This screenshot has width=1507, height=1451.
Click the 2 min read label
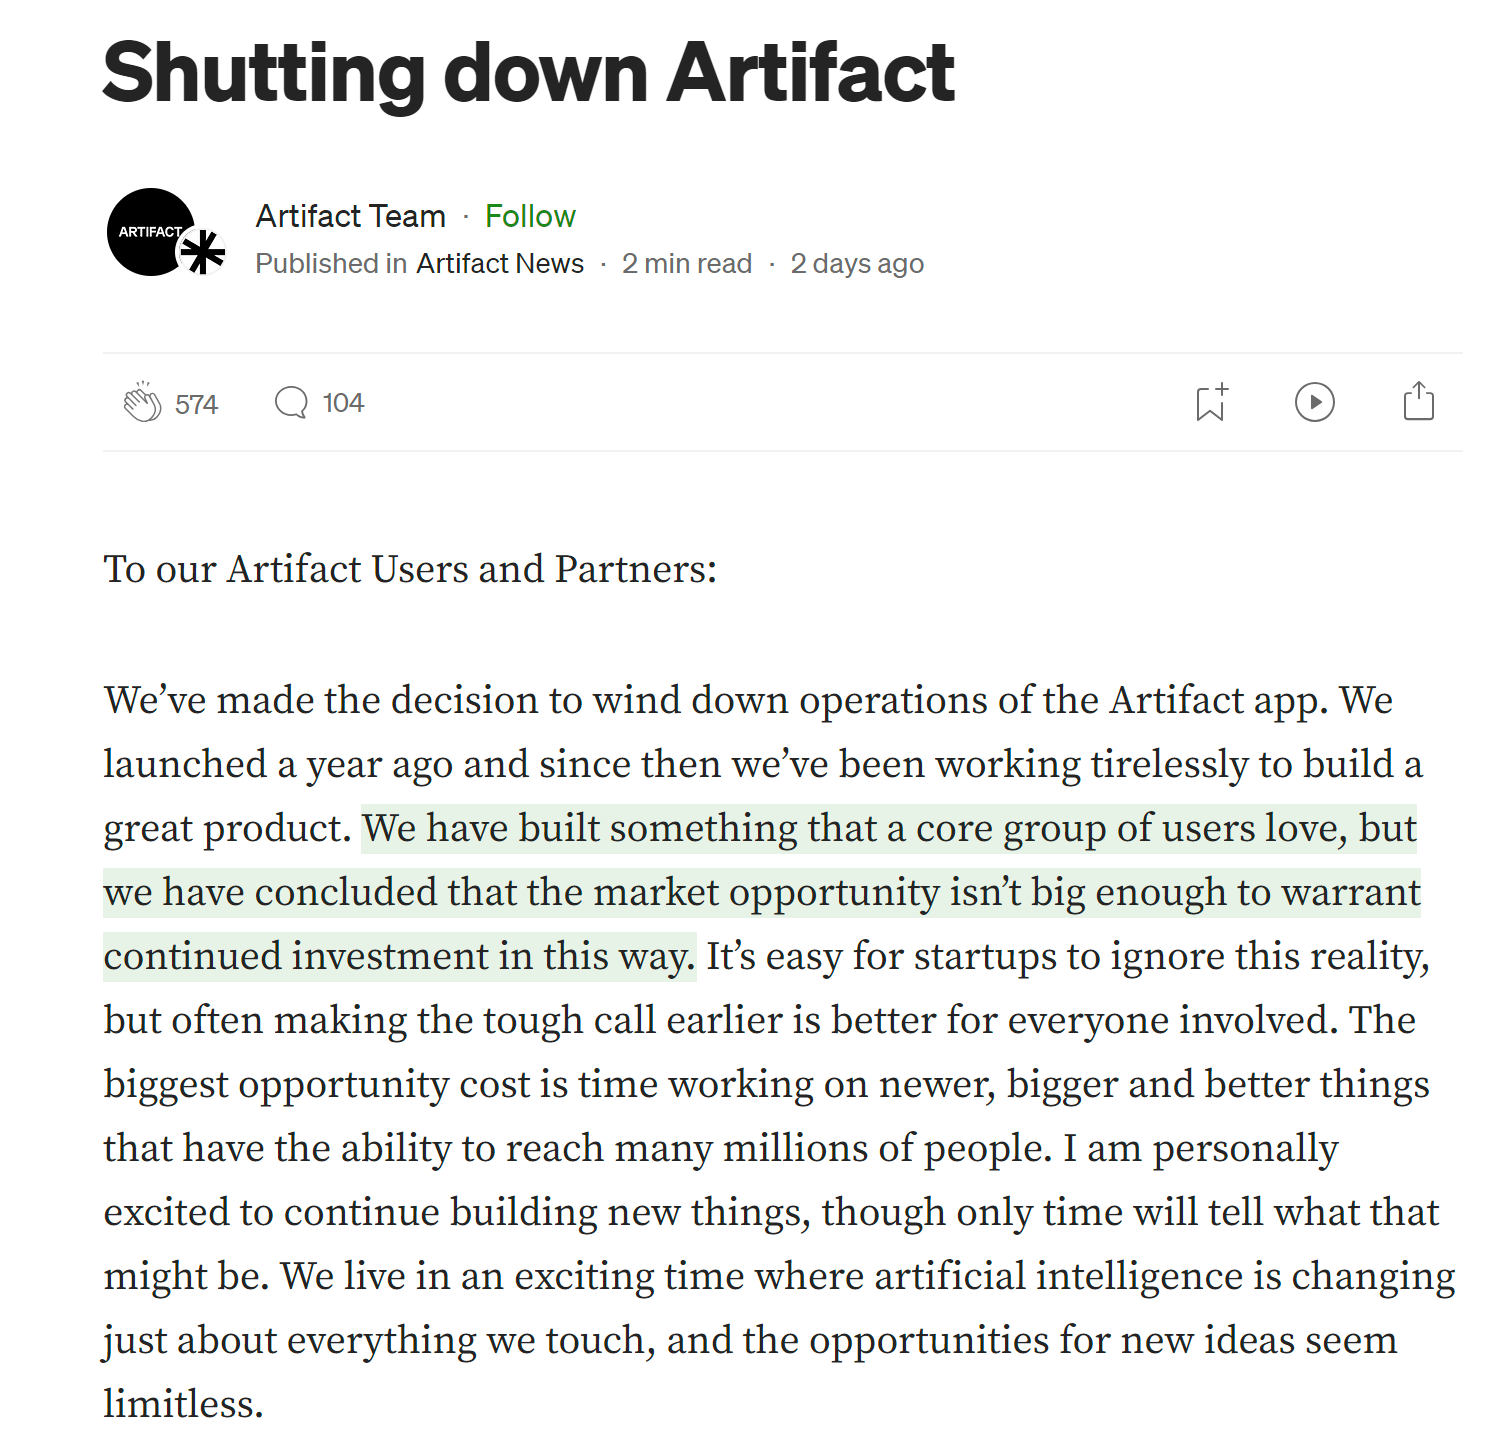tap(687, 263)
